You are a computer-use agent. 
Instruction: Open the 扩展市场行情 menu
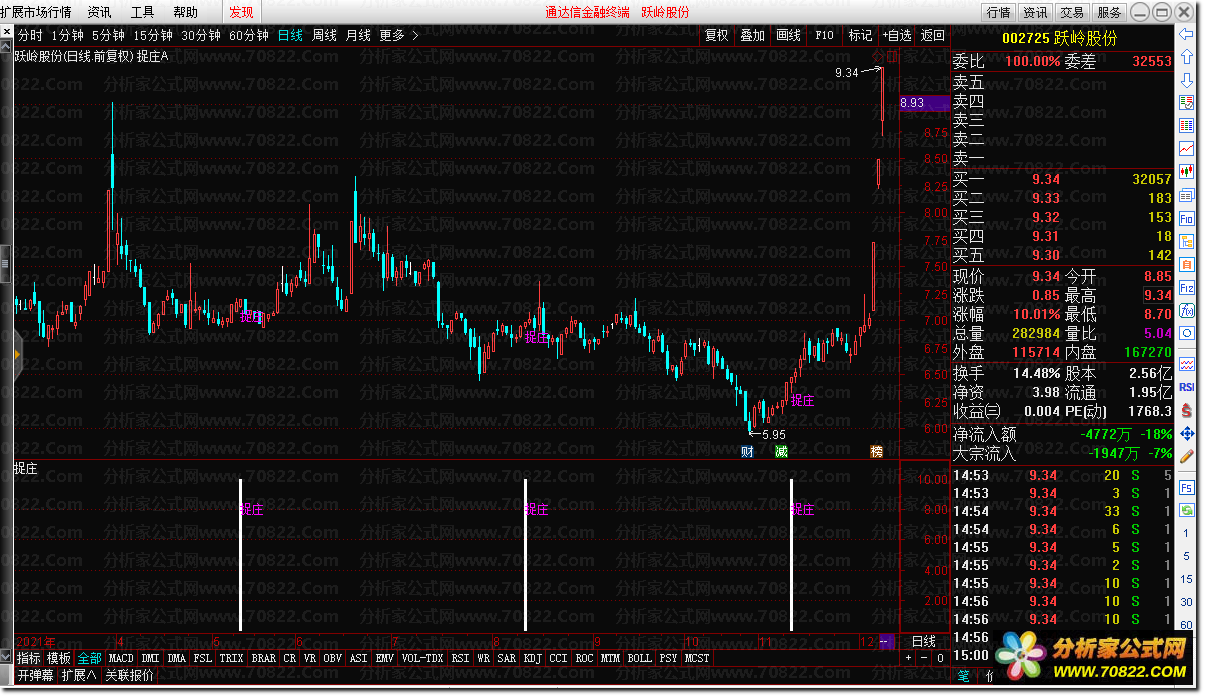[36, 12]
